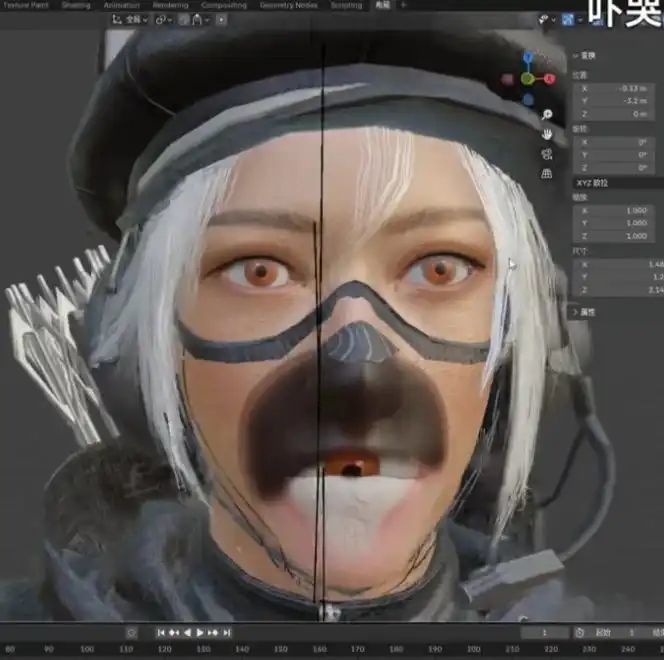Switch perspective/orthographic grid icon
The height and width of the screenshot is (660, 664).
(x=547, y=173)
